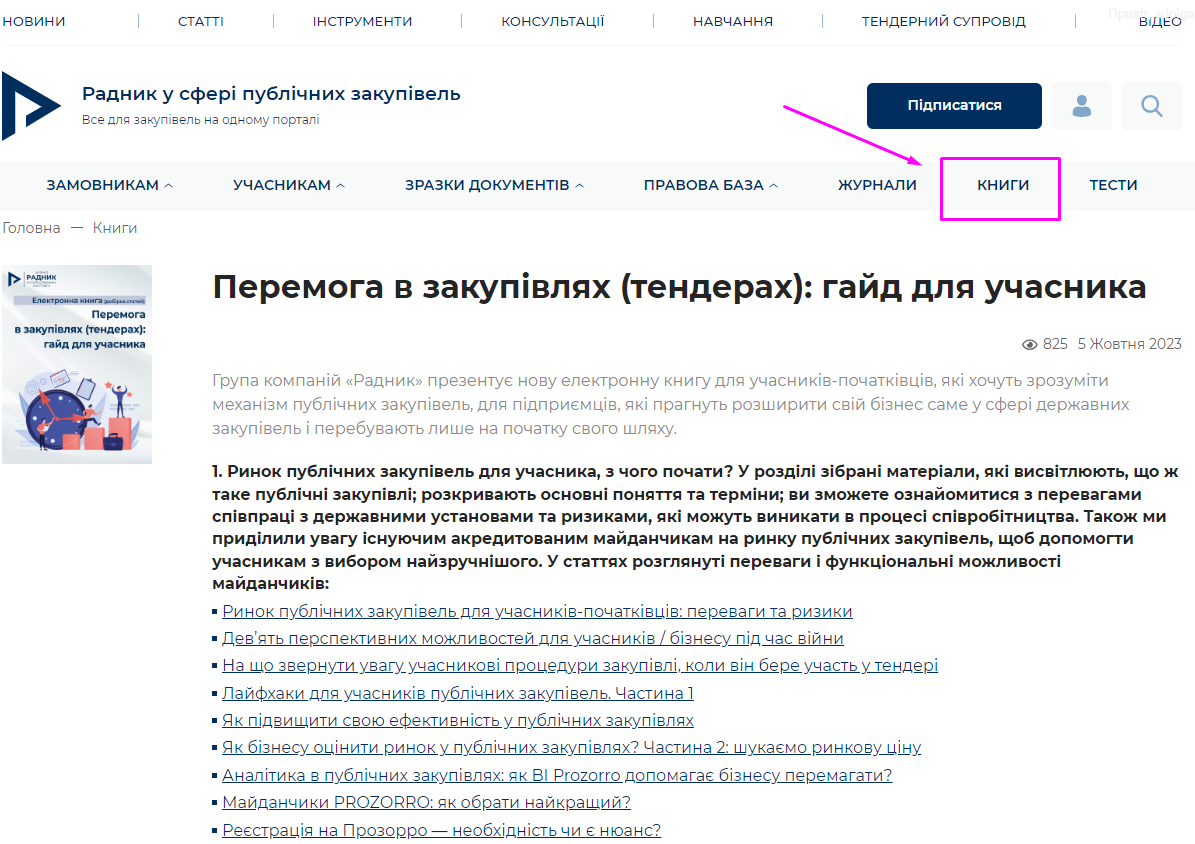Open the НОВИНИ top navigation link

[34, 21]
